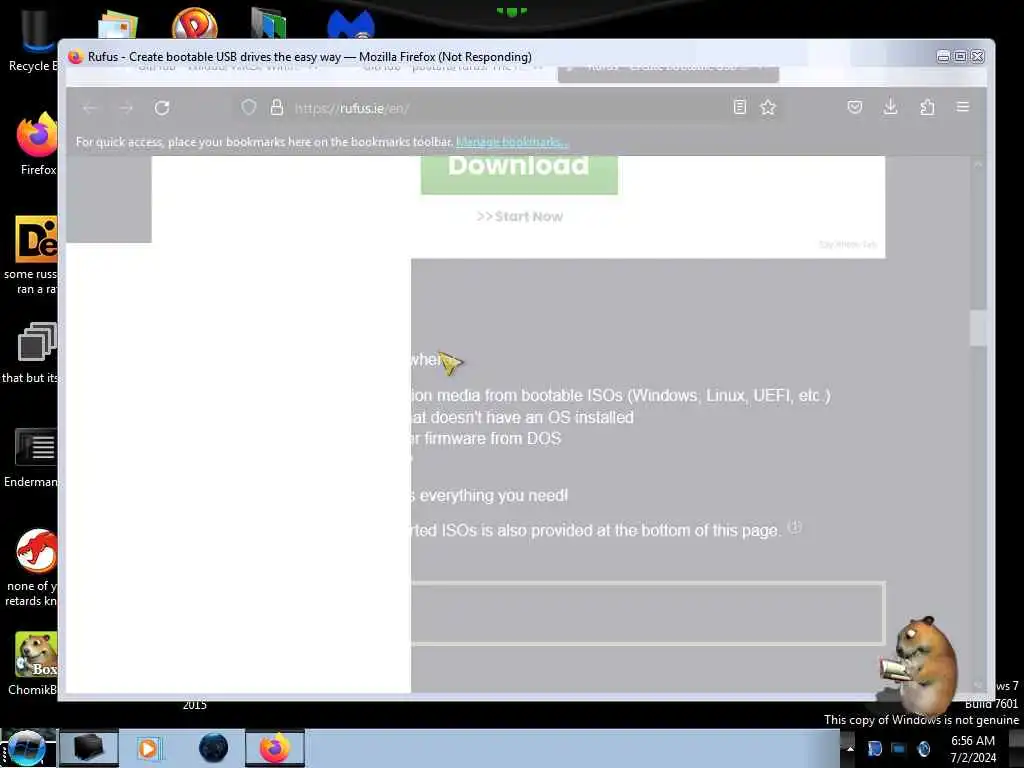Minimize the Firefox window

tap(943, 57)
